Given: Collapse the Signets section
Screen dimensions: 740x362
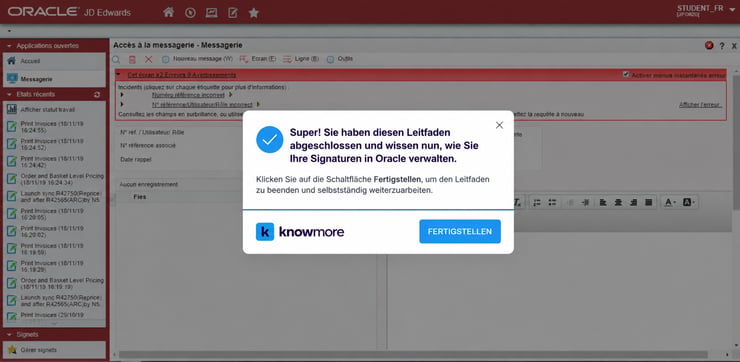Looking at the screenshot, I should [9, 334].
